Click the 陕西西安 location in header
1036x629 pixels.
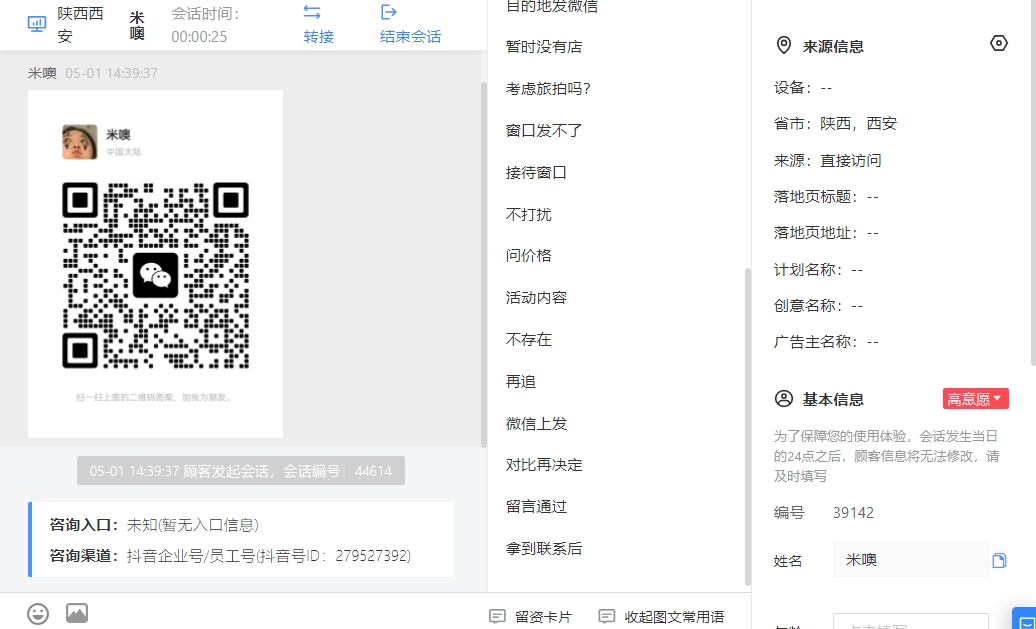(80, 25)
